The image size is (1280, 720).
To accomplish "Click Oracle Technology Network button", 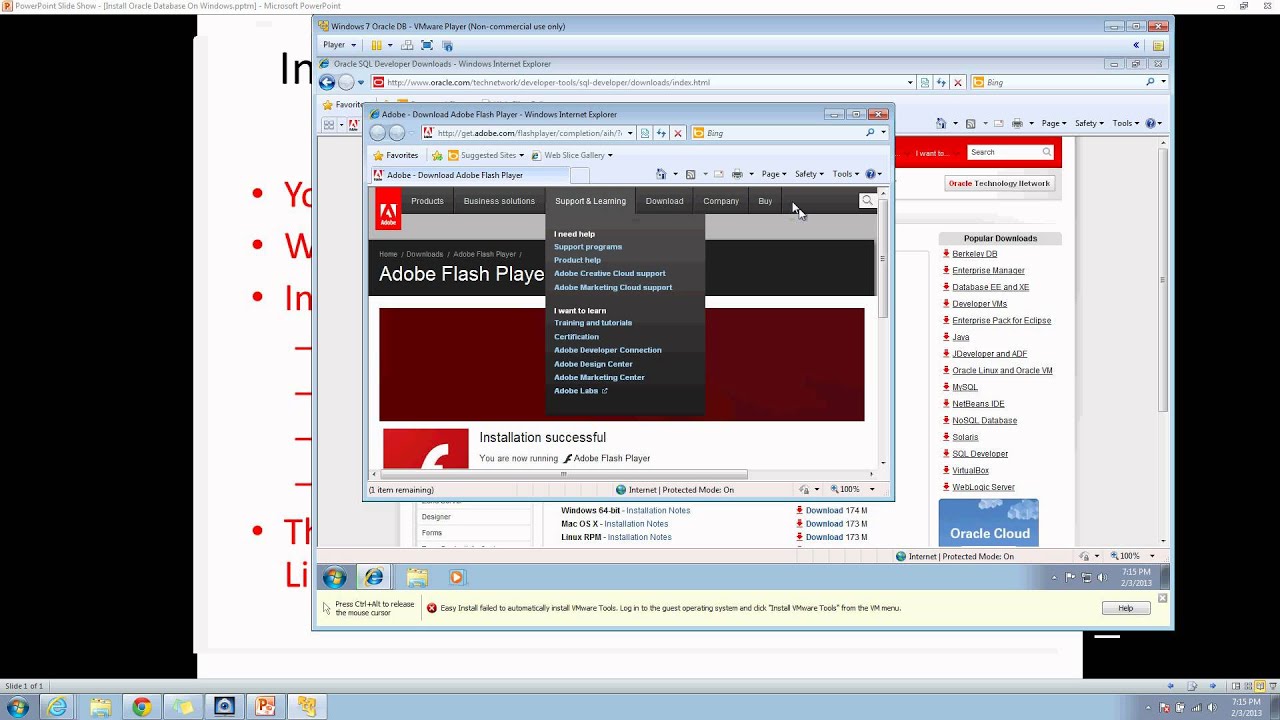I will click(x=999, y=184).
